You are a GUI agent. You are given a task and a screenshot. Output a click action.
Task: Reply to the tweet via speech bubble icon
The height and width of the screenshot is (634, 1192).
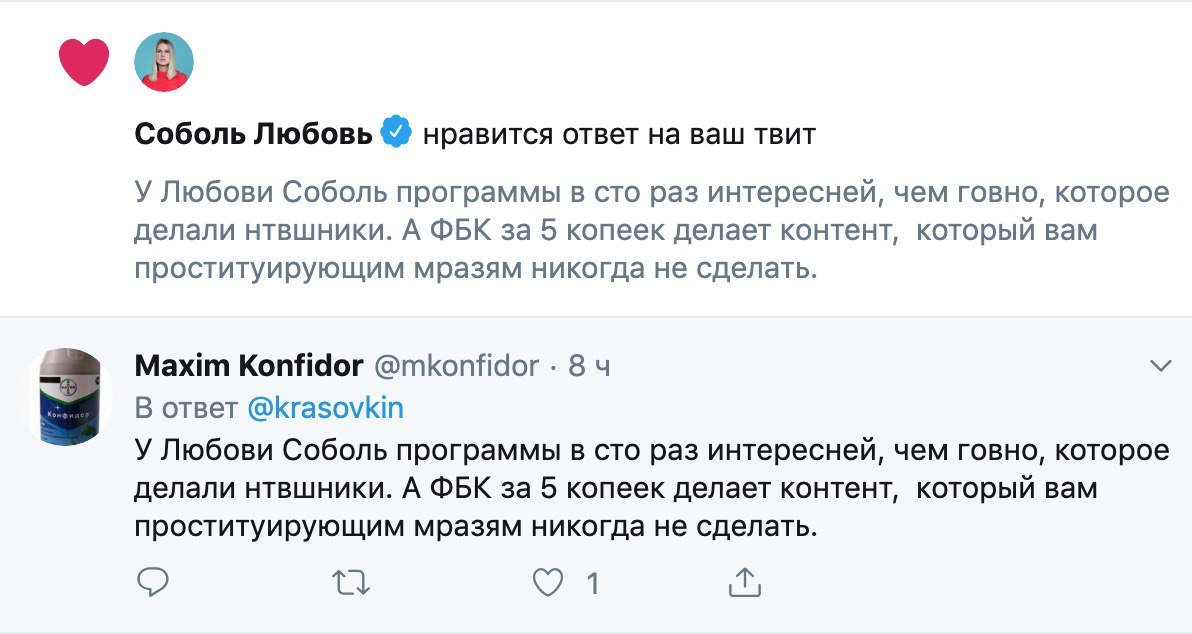(151, 581)
